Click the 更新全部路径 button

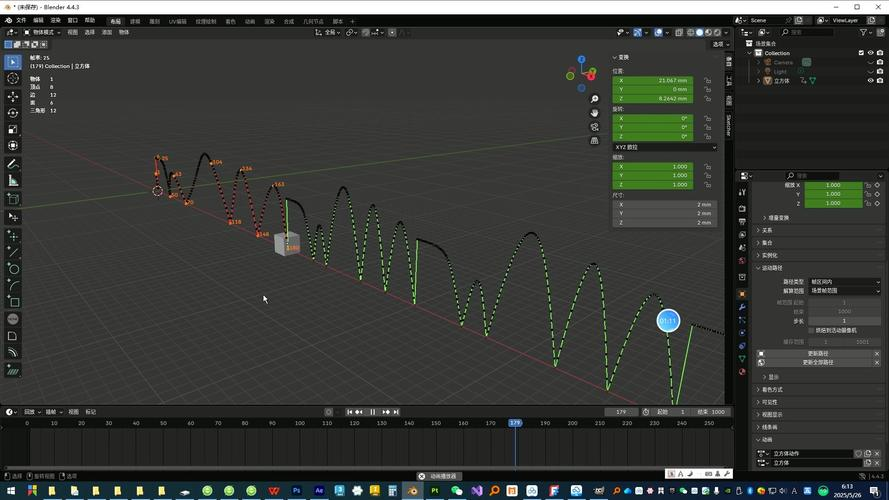click(x=817, y=363)
